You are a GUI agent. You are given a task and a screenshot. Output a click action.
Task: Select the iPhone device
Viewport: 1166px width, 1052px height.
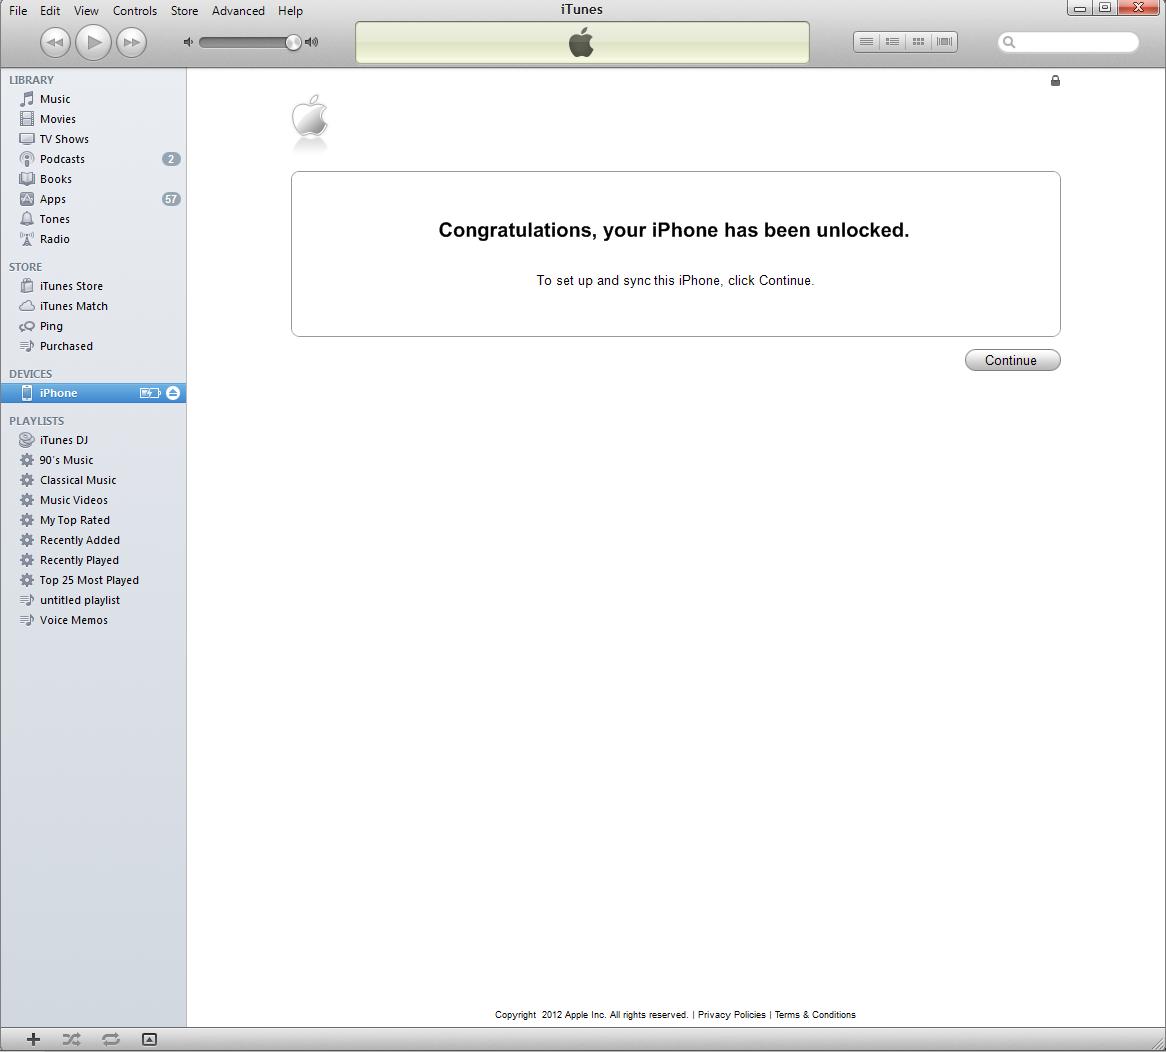click(93, 393)
